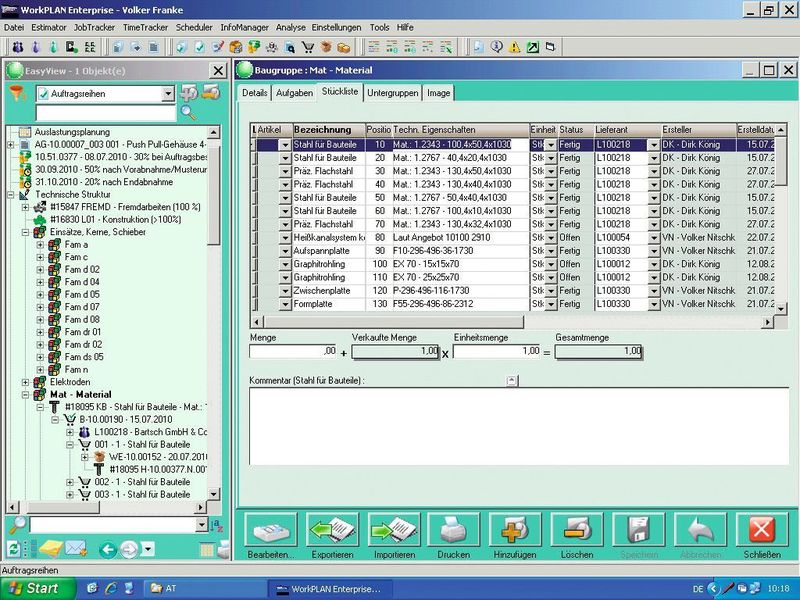Switch to the Untergruppen tab
Image resolution: width=800 pixels, height=600 pixels.
(x=392, y=93)
